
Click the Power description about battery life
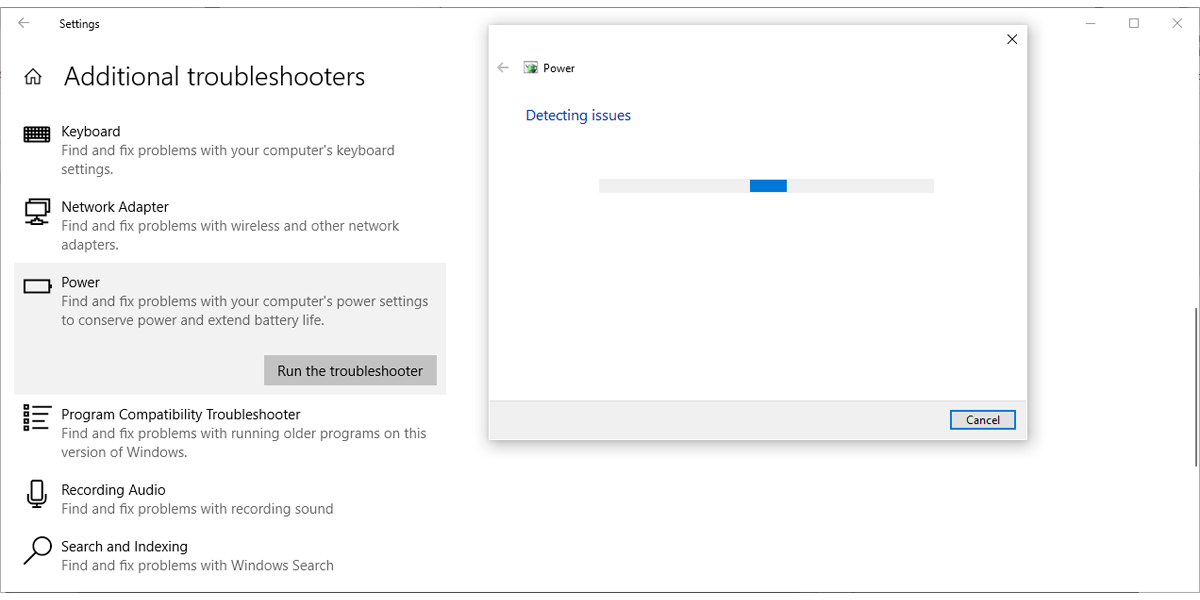(245, 311)
